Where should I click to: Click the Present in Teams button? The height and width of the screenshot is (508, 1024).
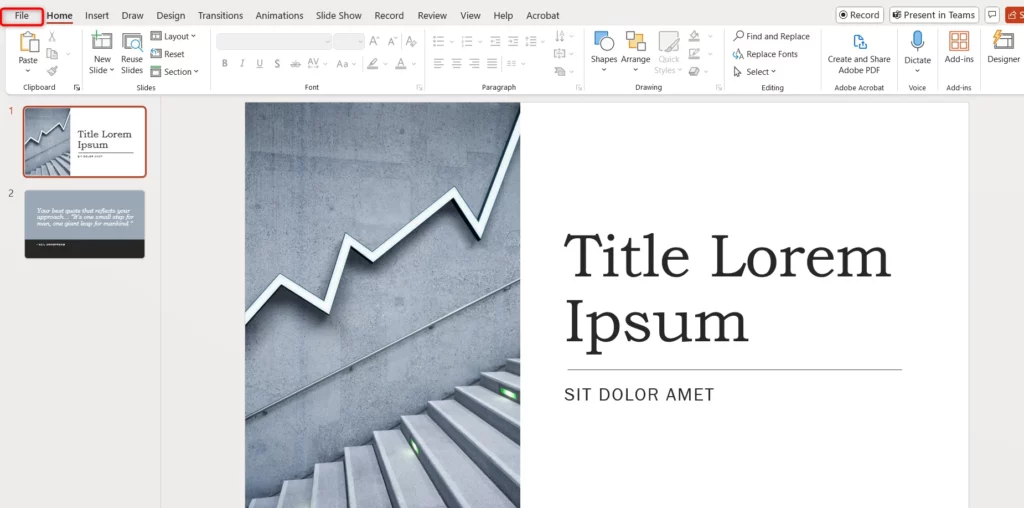click(933, 15)
